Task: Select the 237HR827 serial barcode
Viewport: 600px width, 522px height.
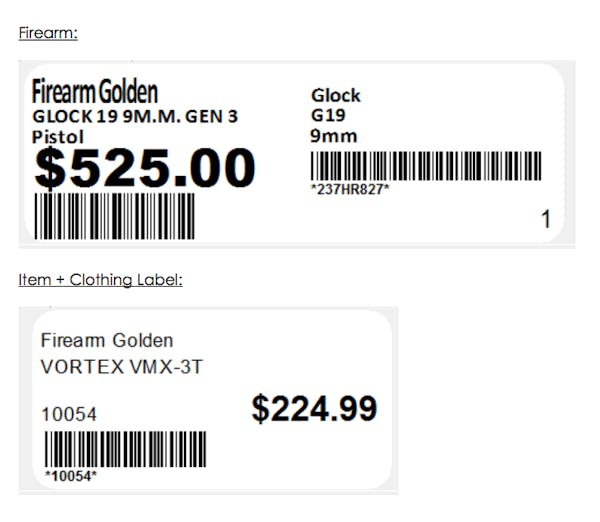Action: pos(426,166)
